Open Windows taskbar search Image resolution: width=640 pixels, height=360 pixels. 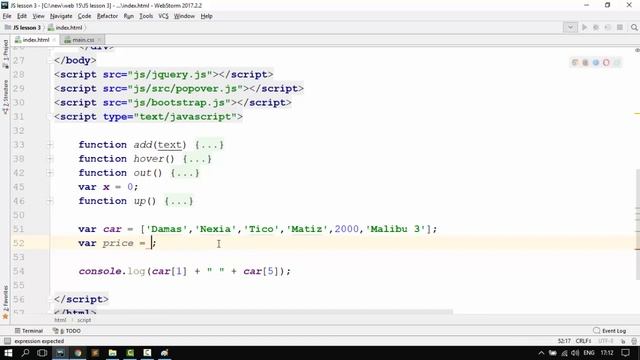[x=25, y=353]
